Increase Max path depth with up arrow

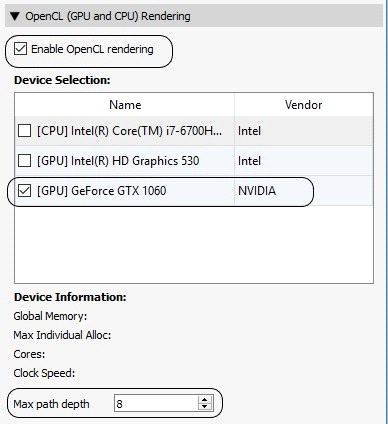point(205,399)
